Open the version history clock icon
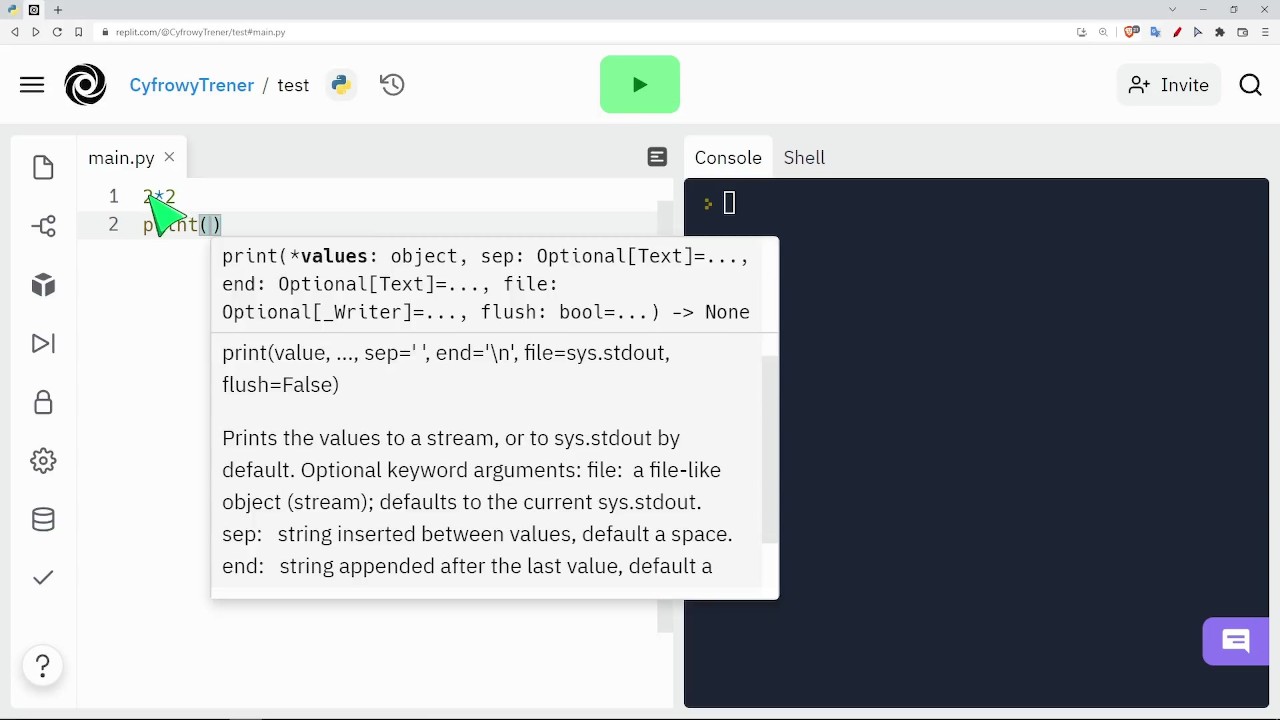Image resolution: width=1280 pixels, height=720 pixels. [x=391, y=85]
